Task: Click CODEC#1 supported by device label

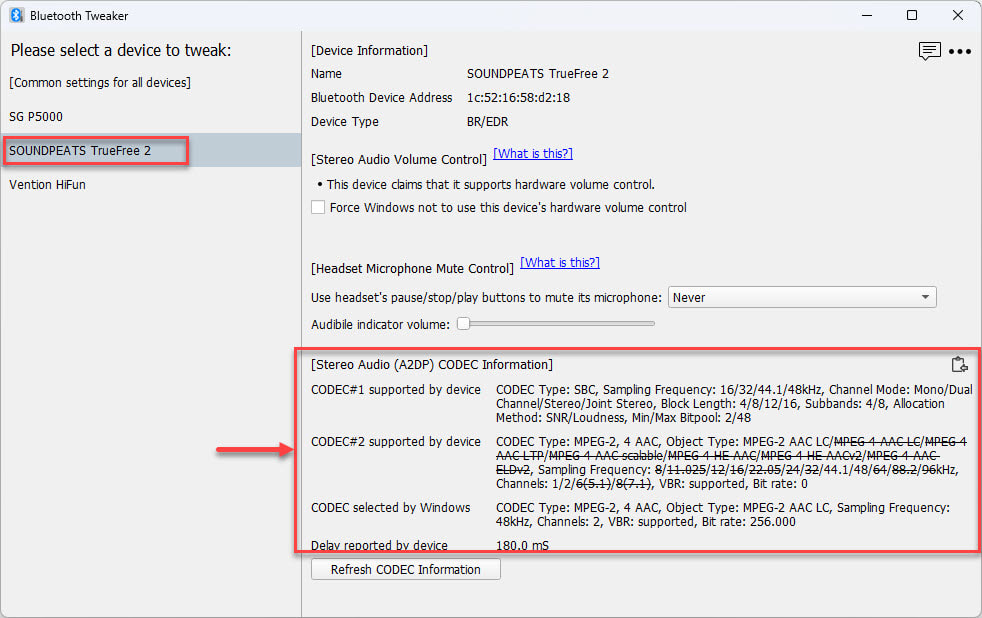Action: (x=396, y=389)
